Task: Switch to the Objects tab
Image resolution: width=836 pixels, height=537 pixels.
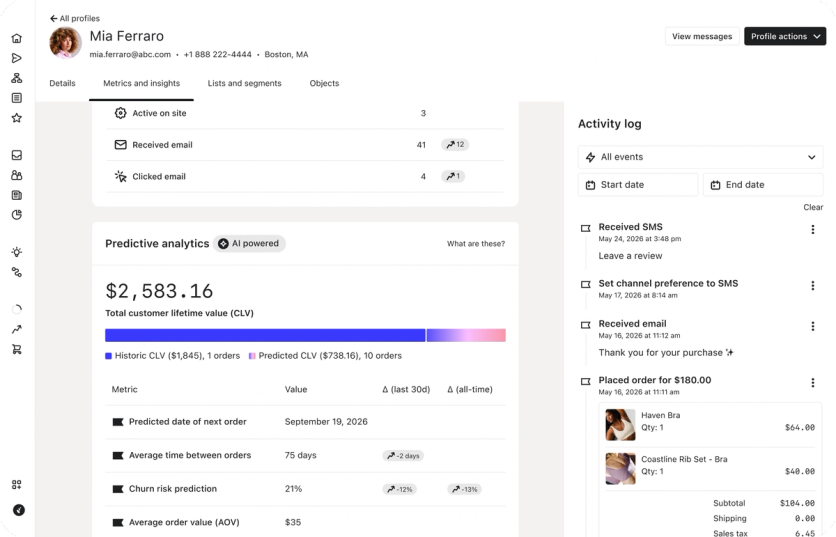Action: click(x=324, y=83)
